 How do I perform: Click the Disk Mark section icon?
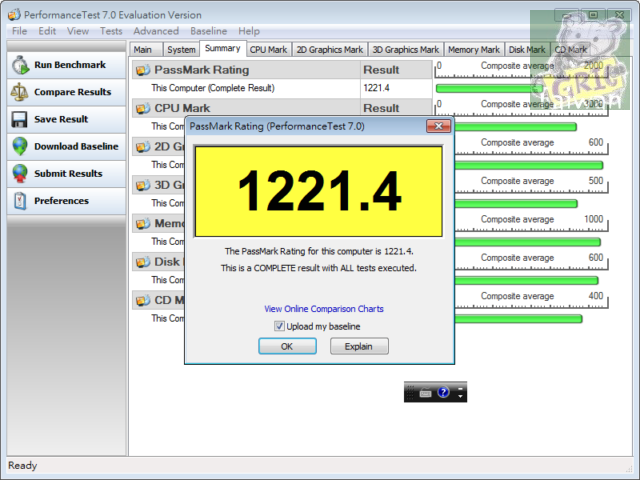click(143, 262)
